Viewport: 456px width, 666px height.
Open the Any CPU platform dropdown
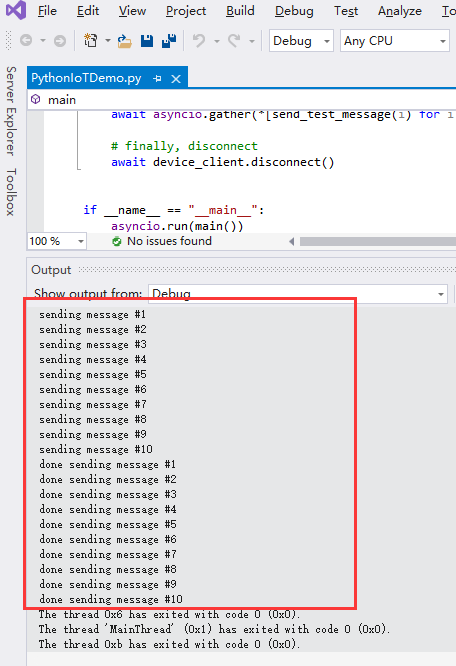394,41
